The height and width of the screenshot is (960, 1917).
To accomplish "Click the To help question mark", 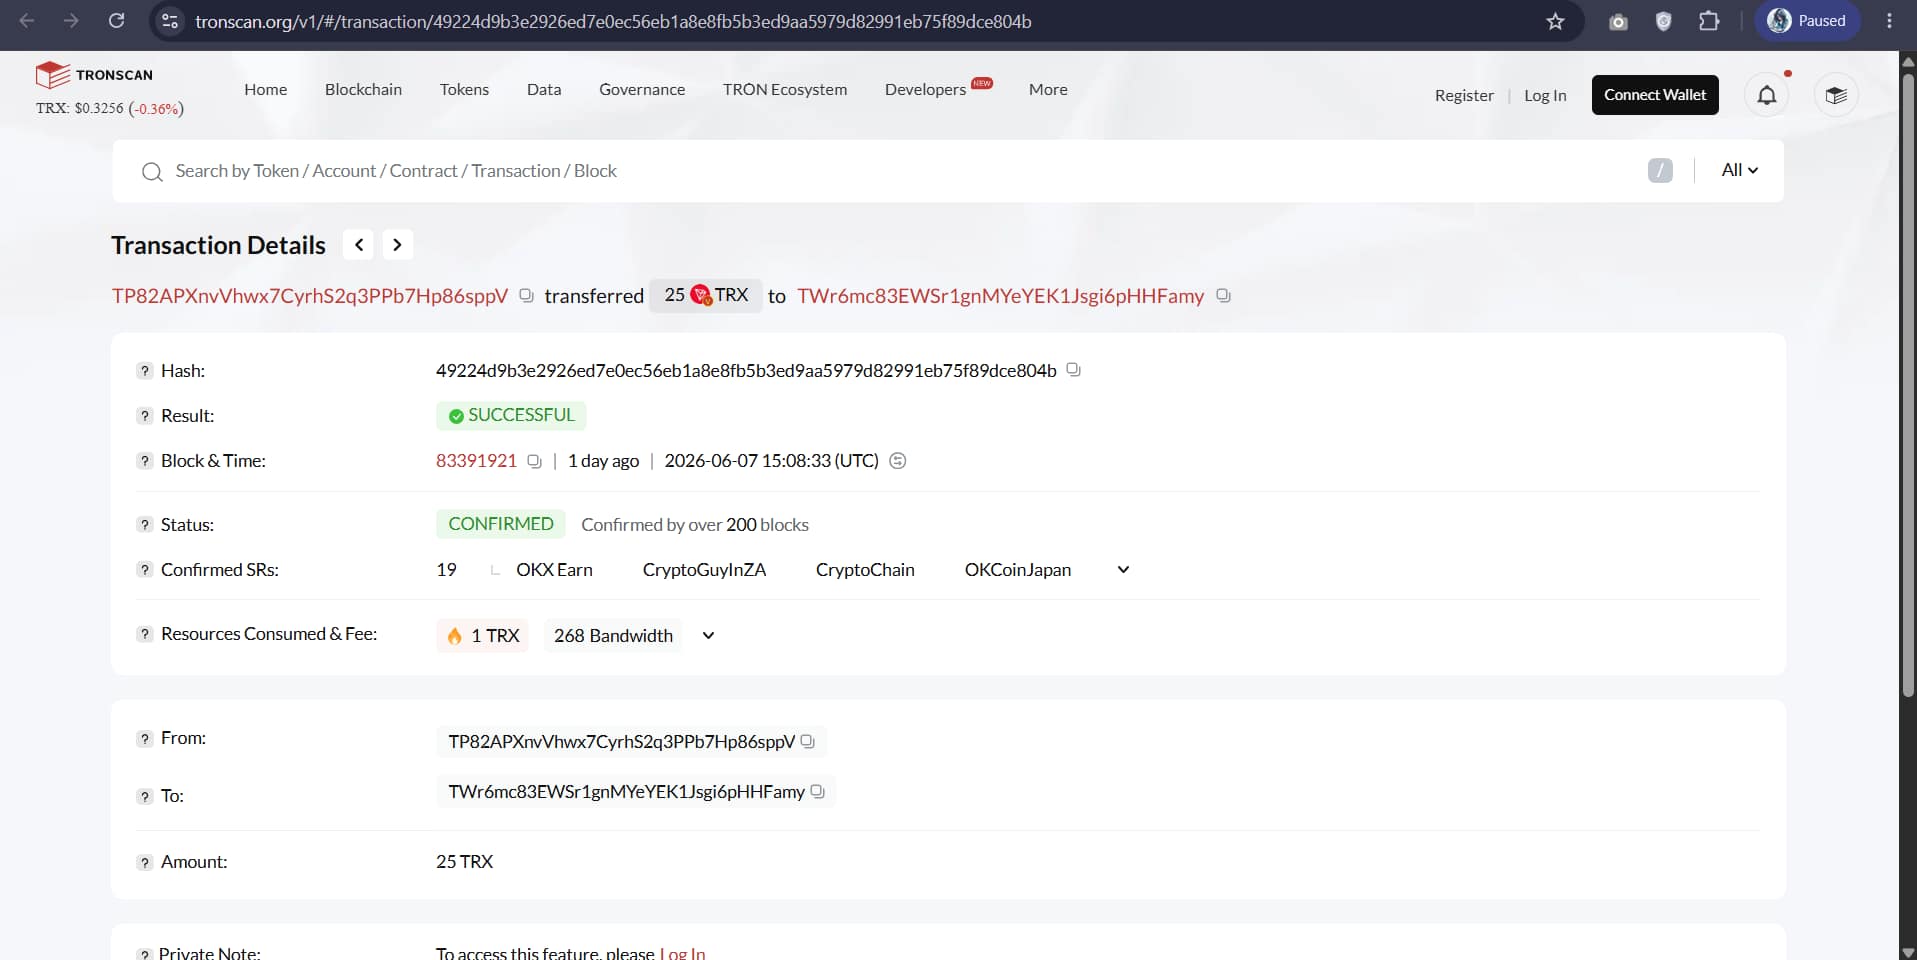I will point(144,796).
